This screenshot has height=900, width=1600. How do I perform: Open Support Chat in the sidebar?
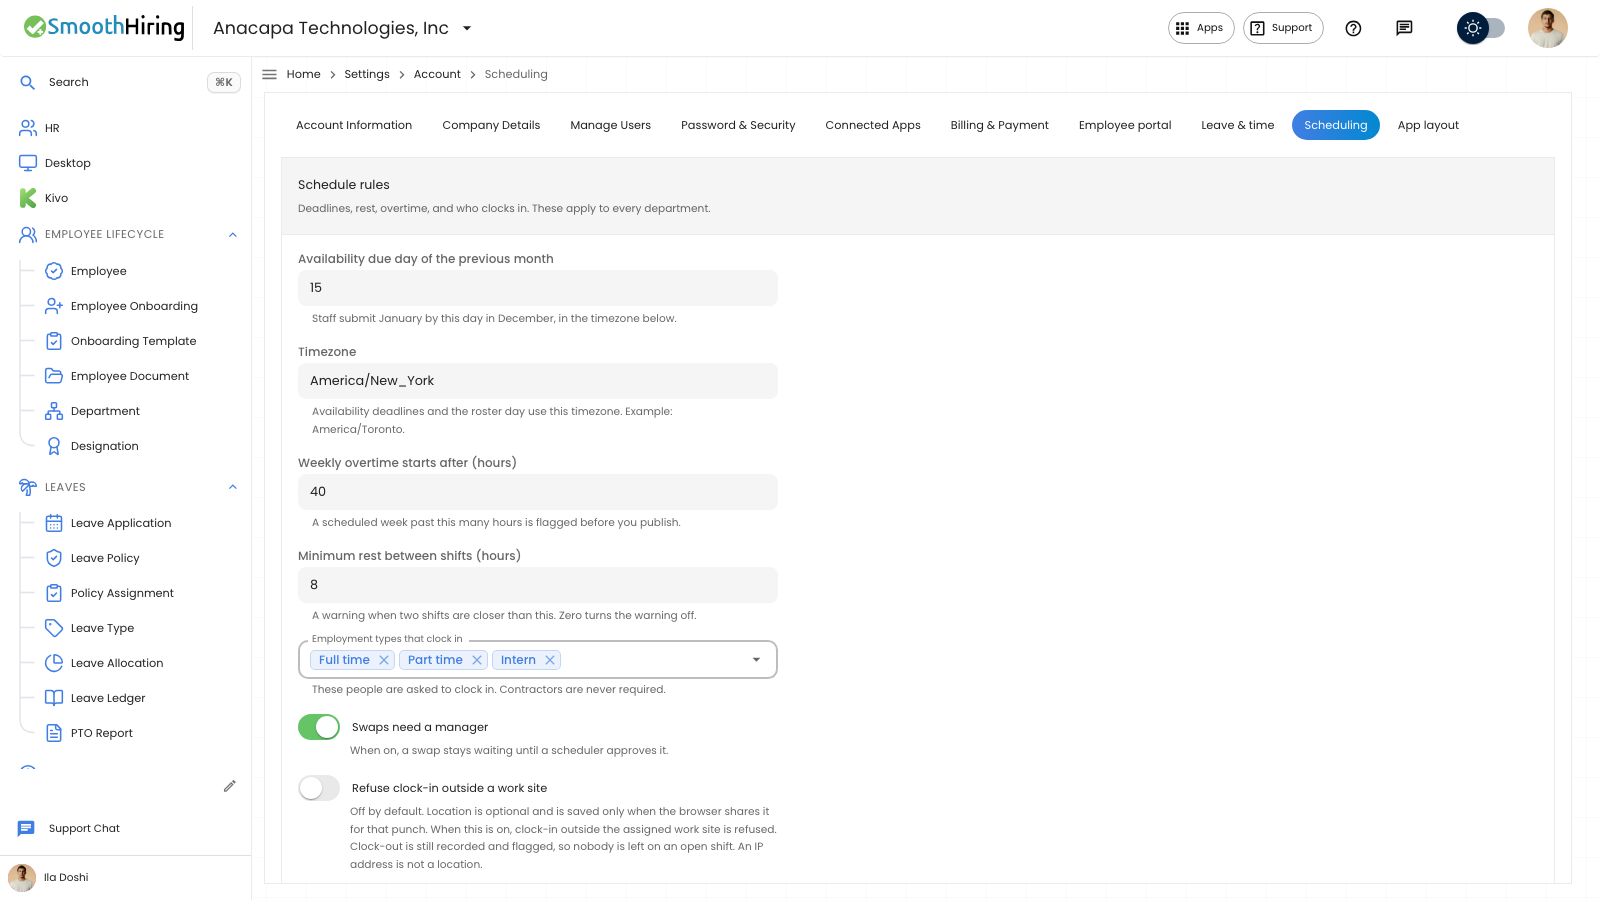tap(84, 828)
